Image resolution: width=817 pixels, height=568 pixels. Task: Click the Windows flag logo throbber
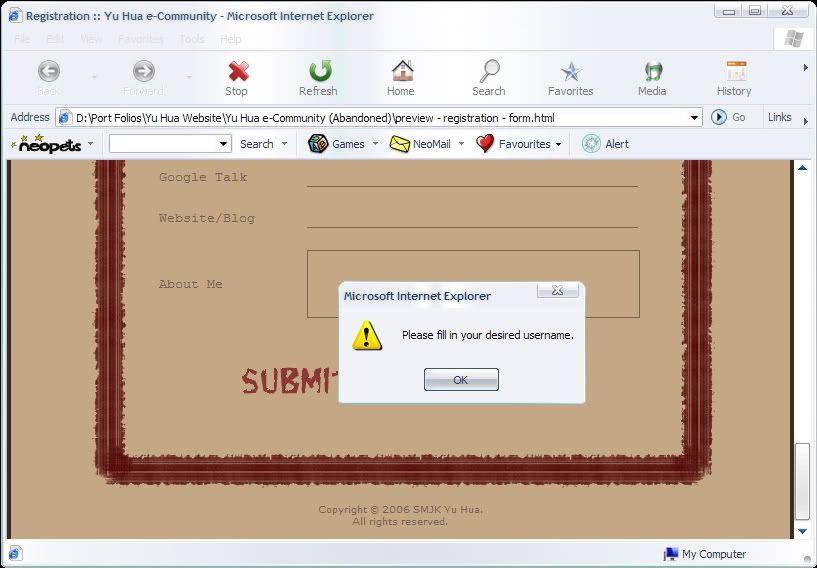pyautogui.click(x=794, y=39)
